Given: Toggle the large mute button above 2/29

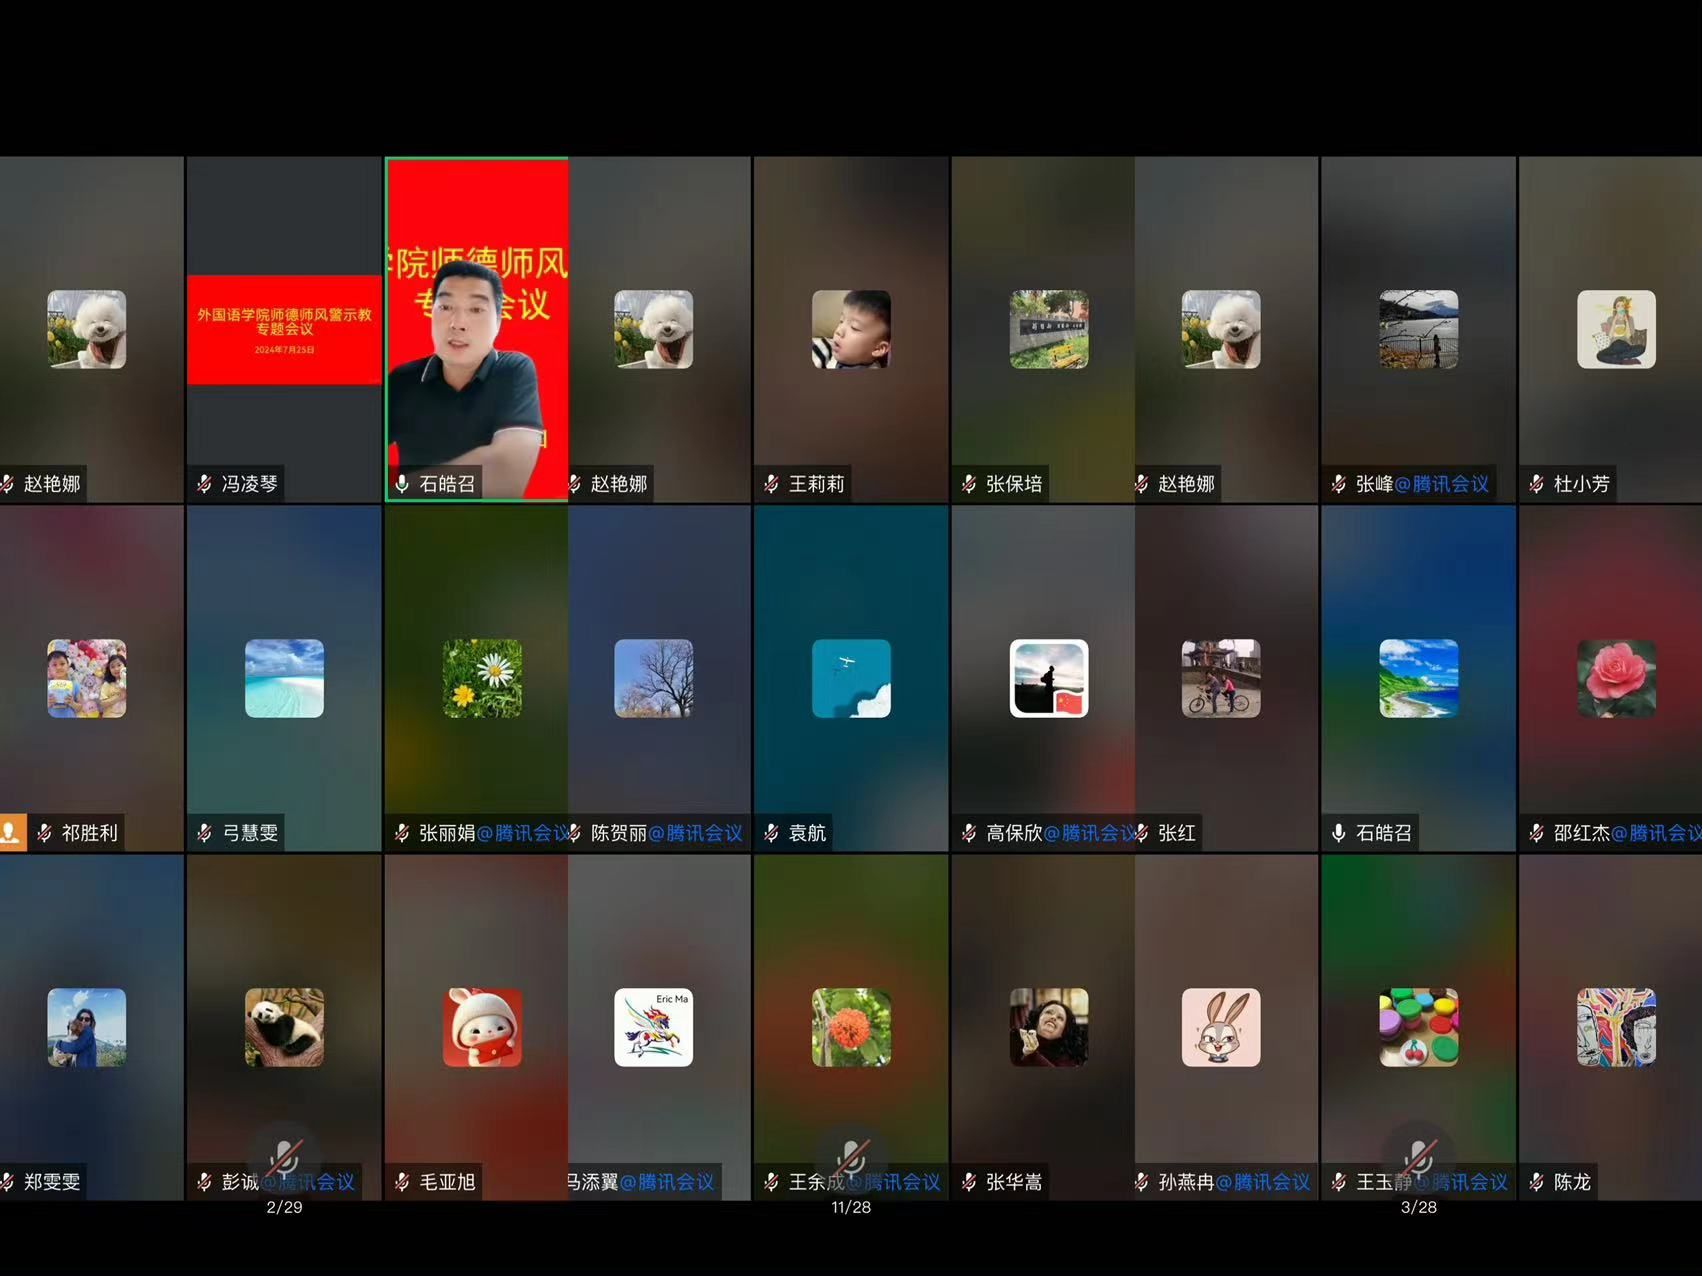Looking at the screenshot, I should click(x=284, y=1158).
